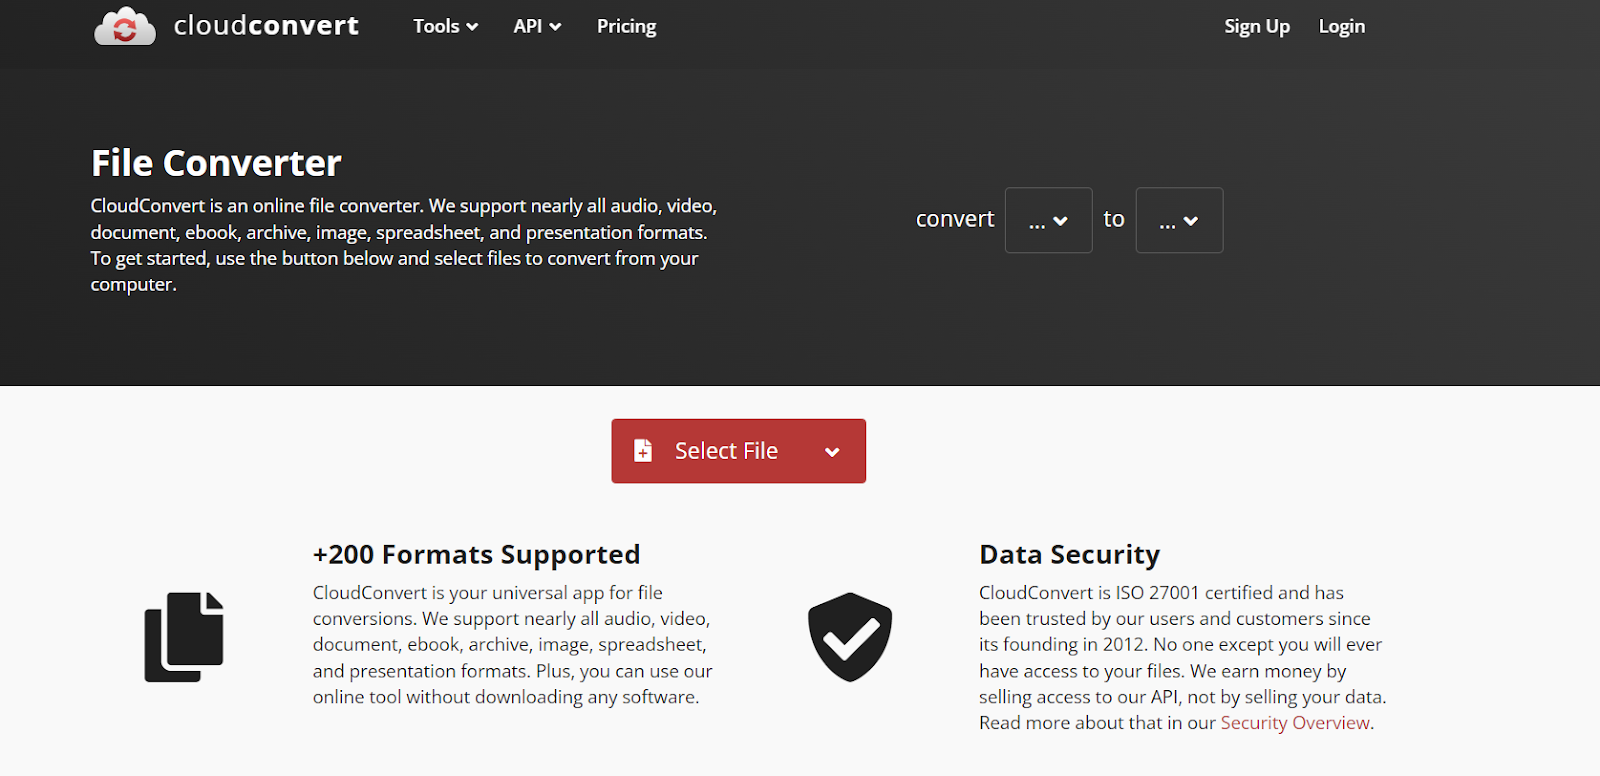Click the '+200 Formats Supported' heading
The image size is (1600, 776).
click(x=476, y=554)
